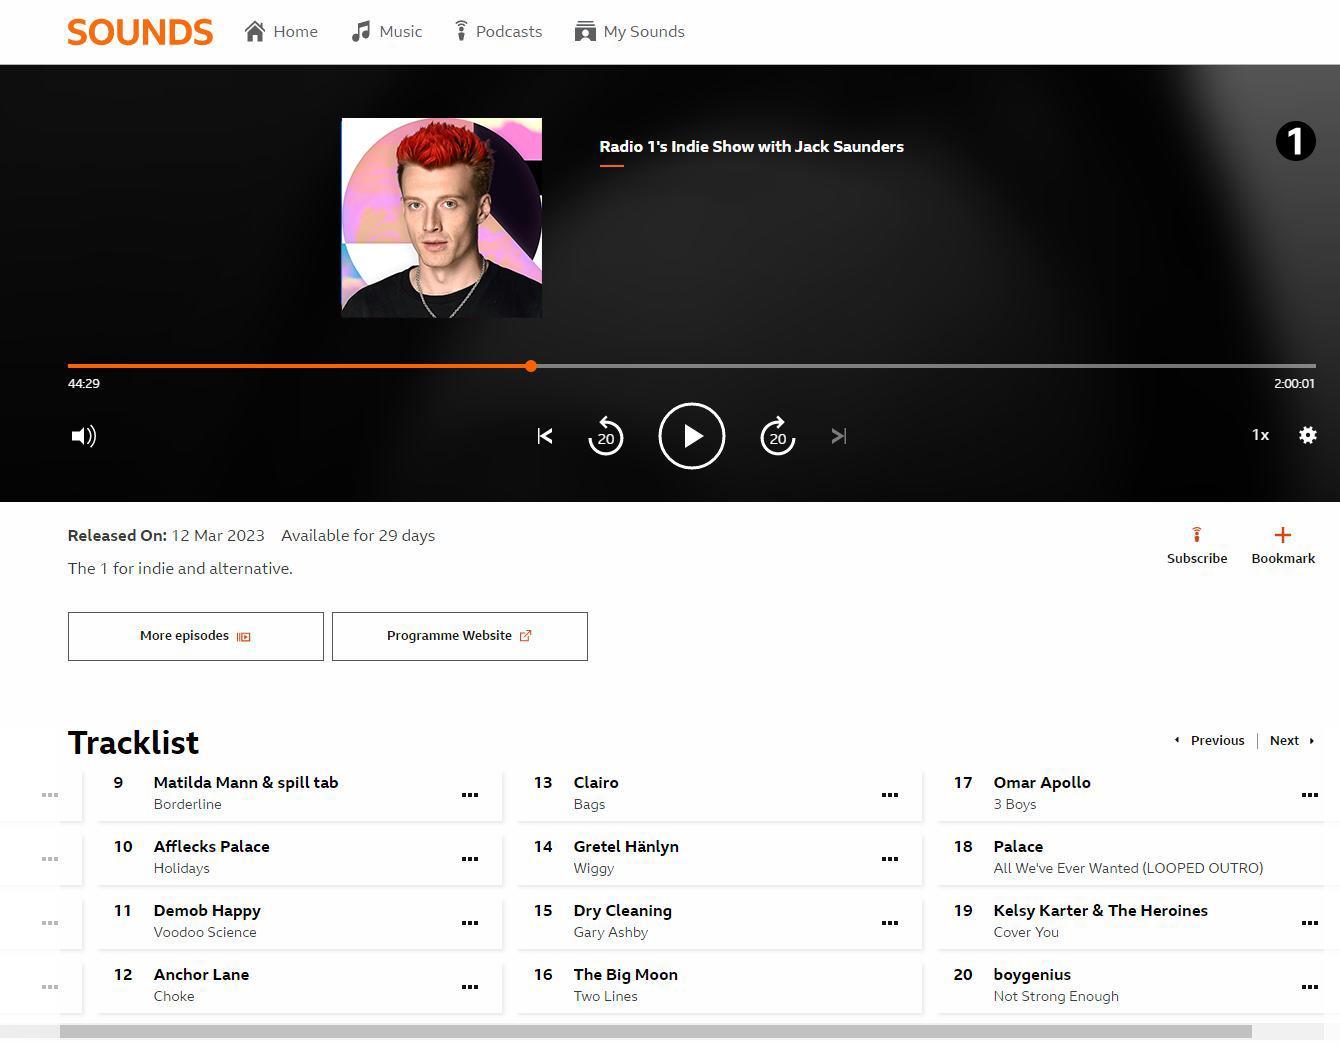
Task: Change the 1x playback speed
Action: pos(1260,435)
